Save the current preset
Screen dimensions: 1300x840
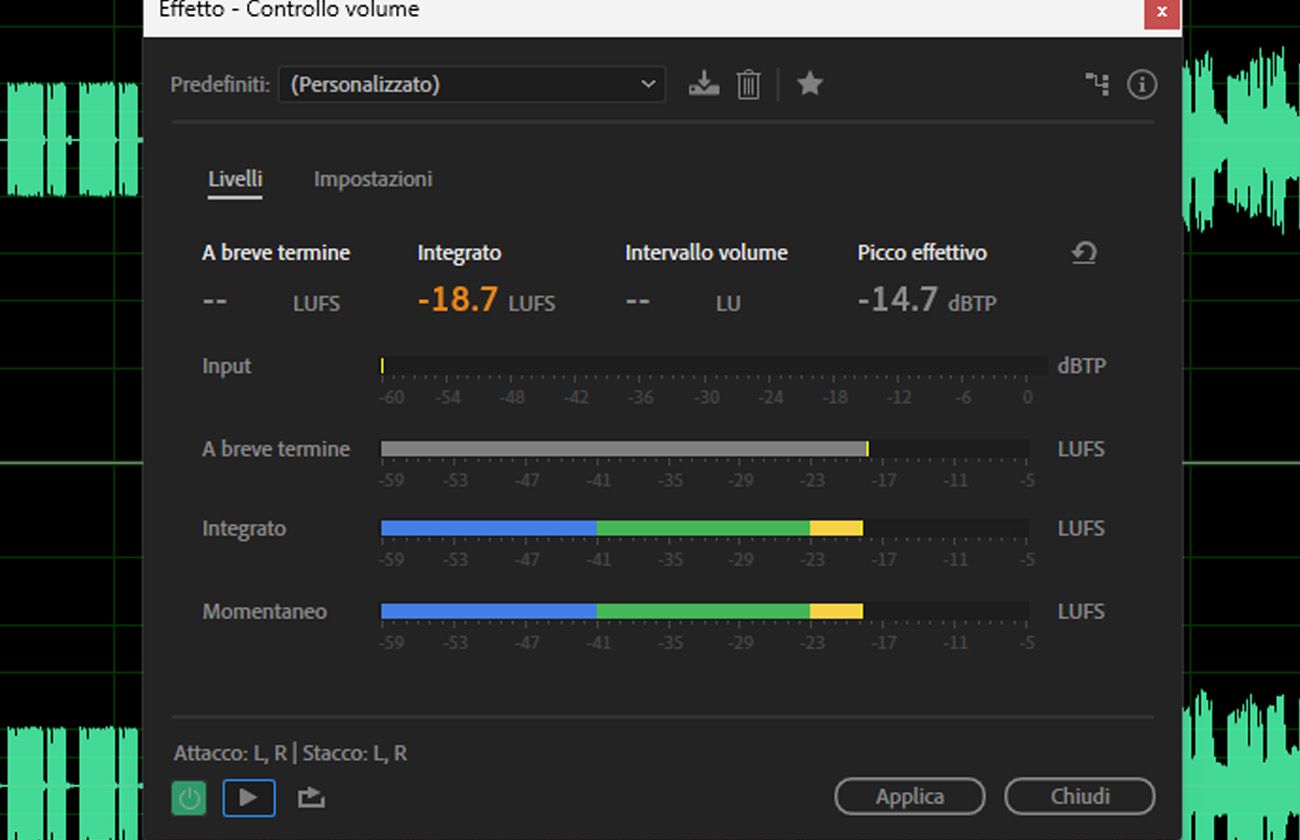pyautogui.click(x=703, y=84)
